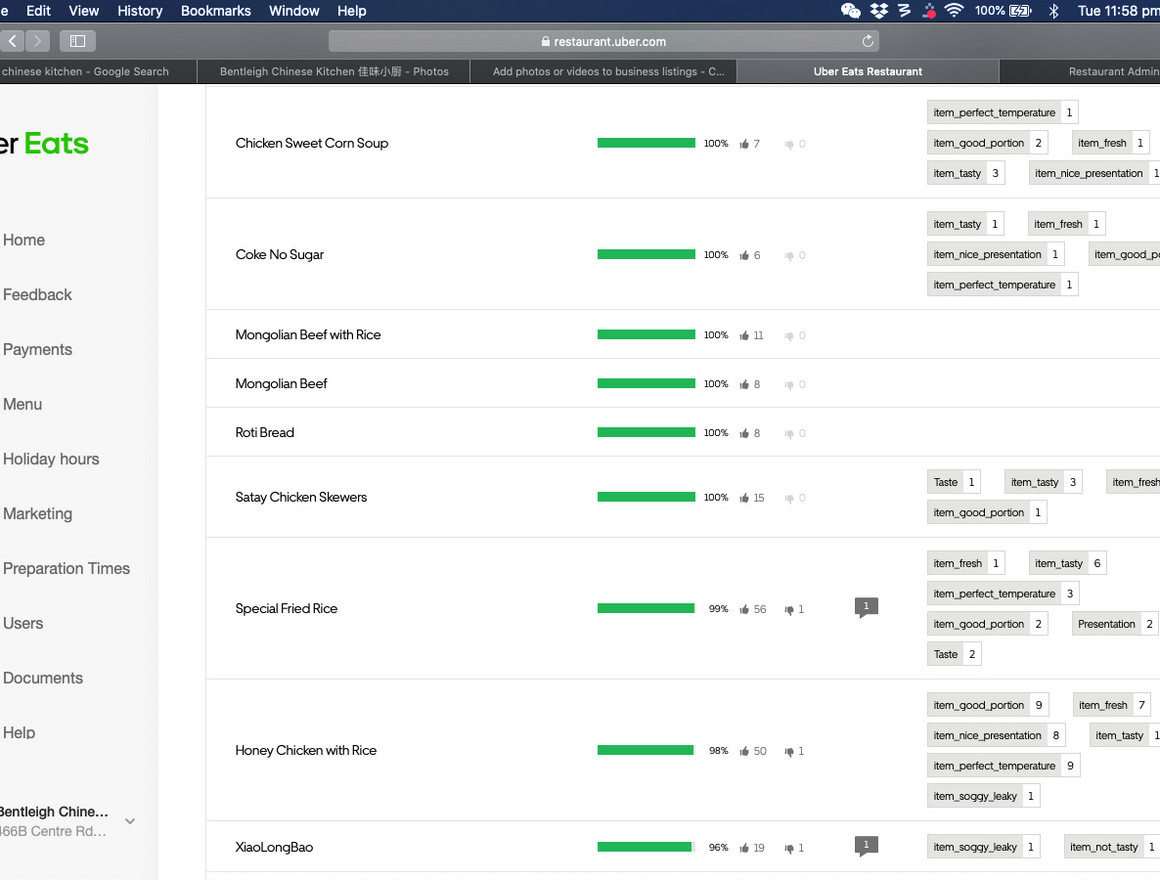Click thumbs-up icon for Satay Chicken Skewers
Screen dimensions: 1160x880
point(744,498)
